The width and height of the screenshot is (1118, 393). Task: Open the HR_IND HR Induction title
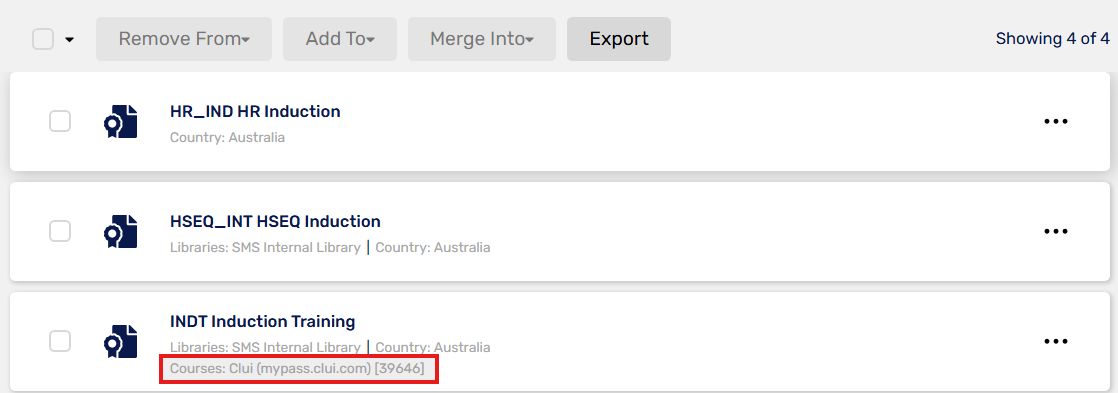tap(255, 111)
